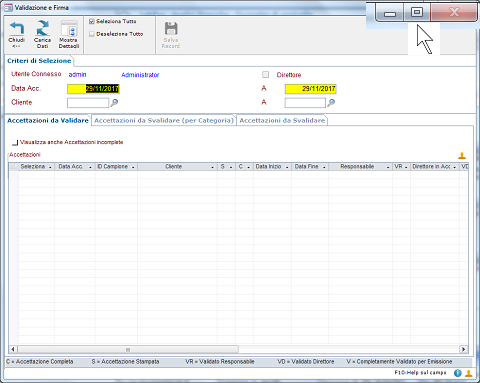Viewport: 480px width, 383px height.
Task: Click the Carica Dati refresh icon
Action: [42, 28]
